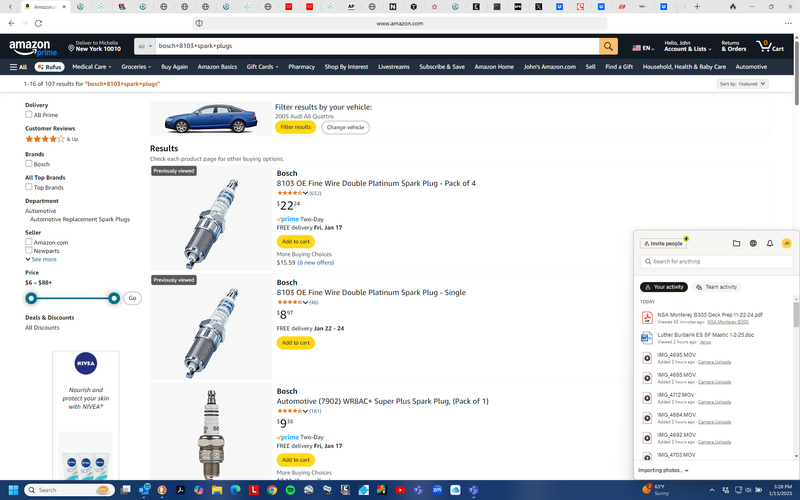Click the Dropbox activity list scrollbar

pyautogui.click(x=796, y=315)
